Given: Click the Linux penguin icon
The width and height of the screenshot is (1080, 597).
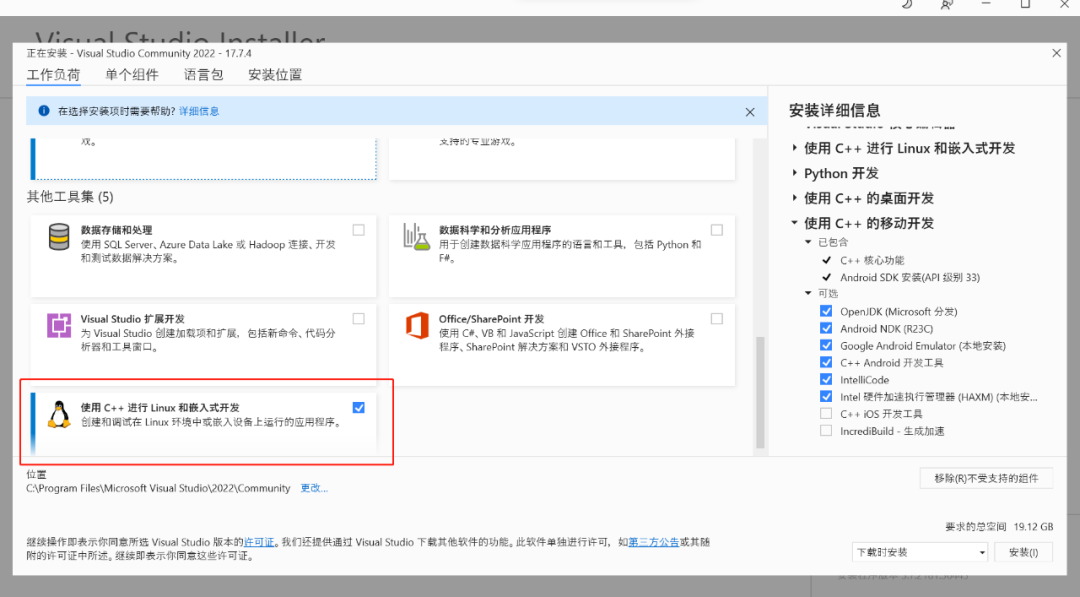Looking at the screenshot, I should tap(59, 414).
